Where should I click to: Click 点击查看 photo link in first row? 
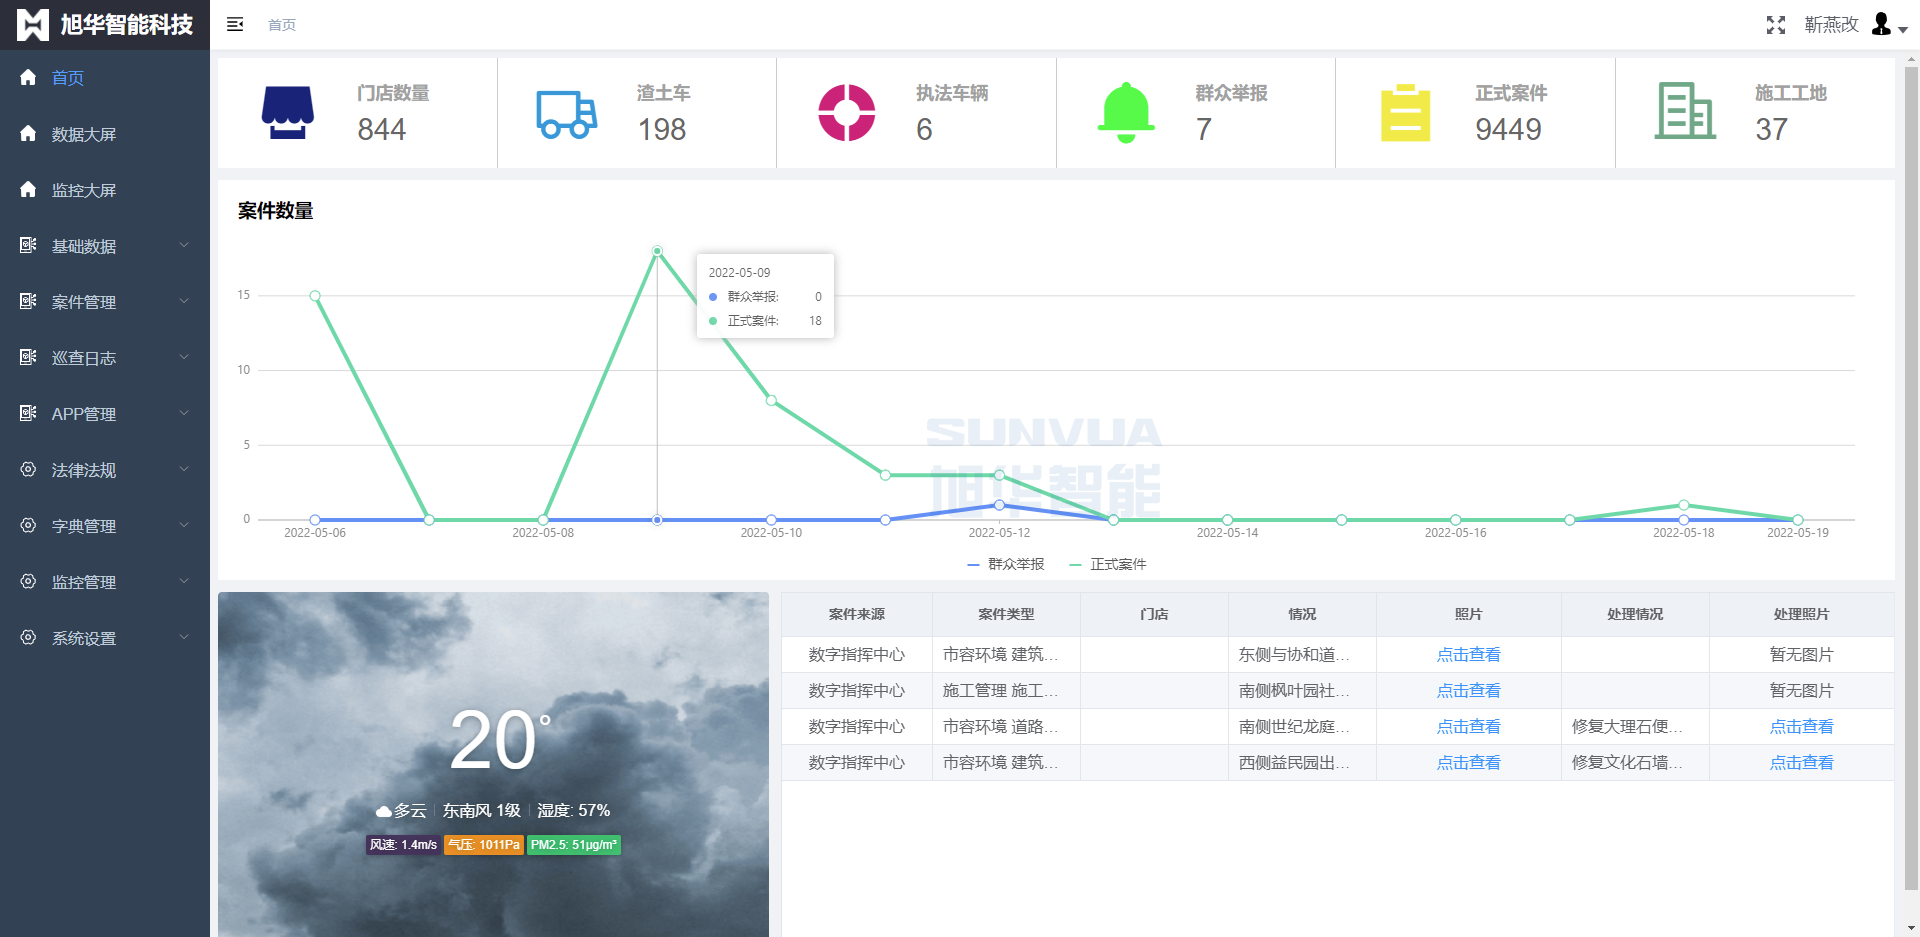coord(1468,655)
